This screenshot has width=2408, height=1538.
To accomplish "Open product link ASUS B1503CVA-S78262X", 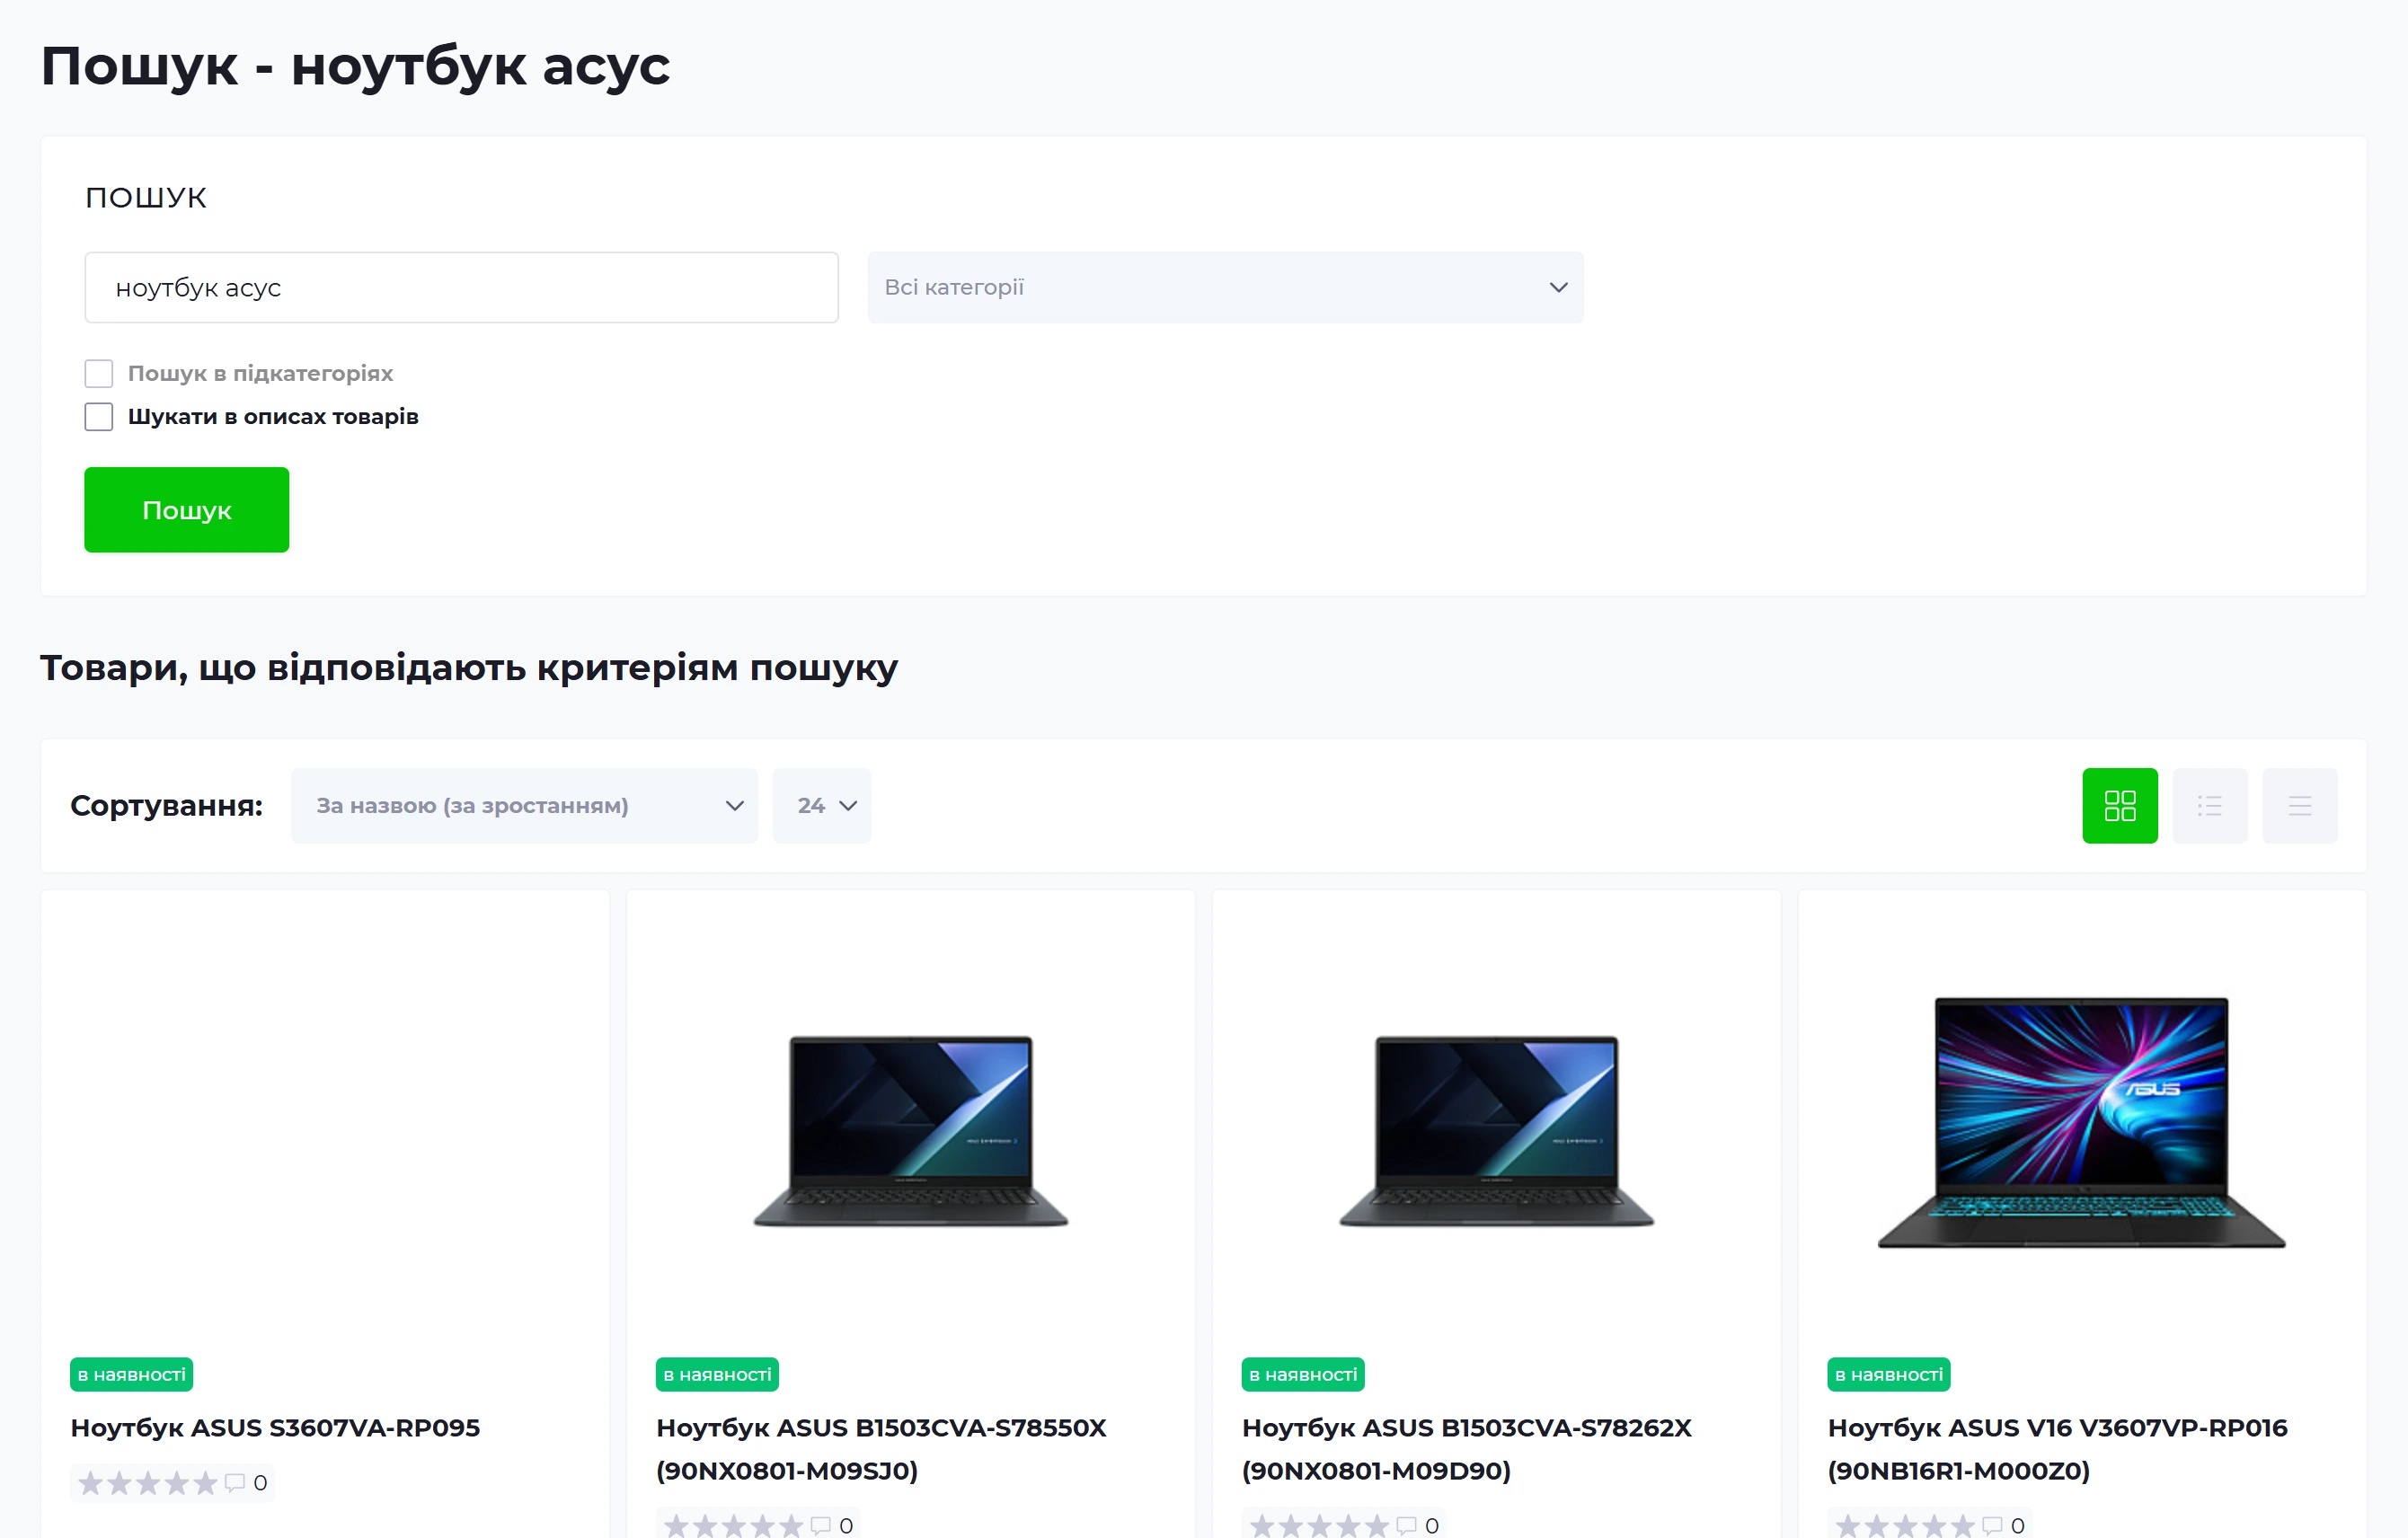I will tap(1466, 1448).
